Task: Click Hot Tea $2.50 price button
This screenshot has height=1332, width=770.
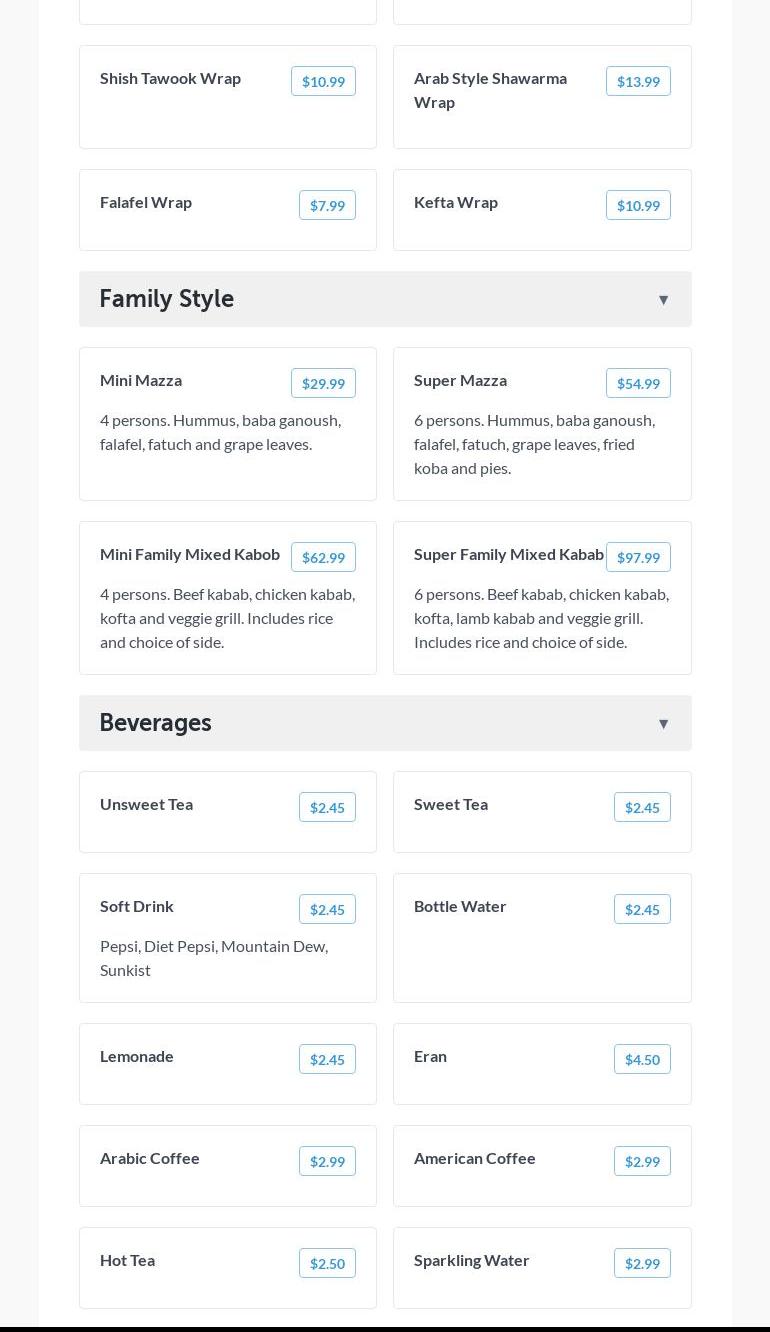Action: (327, 1264)
